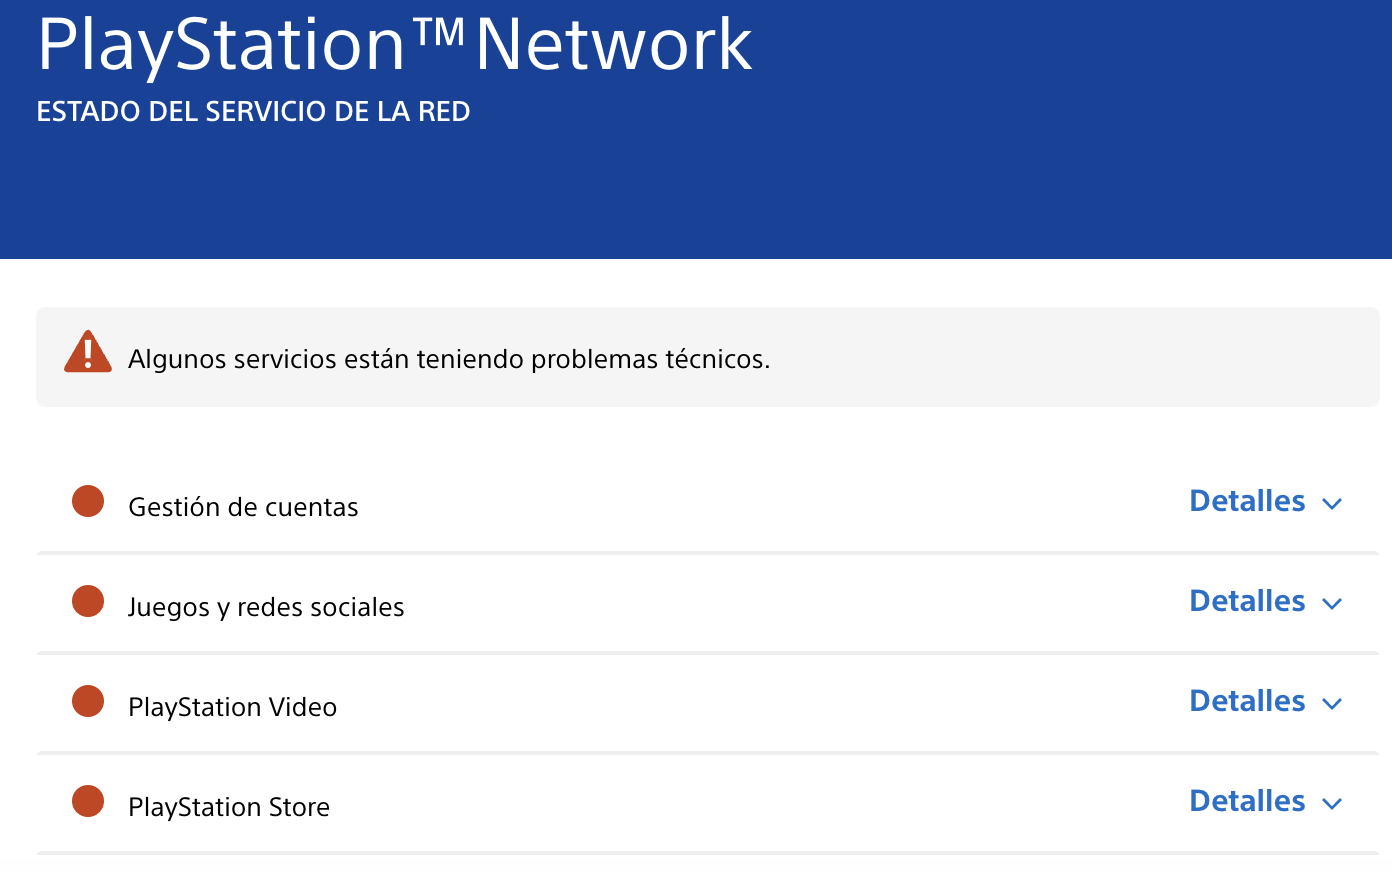
Task: Expand the chevron for PlayStation Store
Action: pyautogui.click(x=1331, y=803)
